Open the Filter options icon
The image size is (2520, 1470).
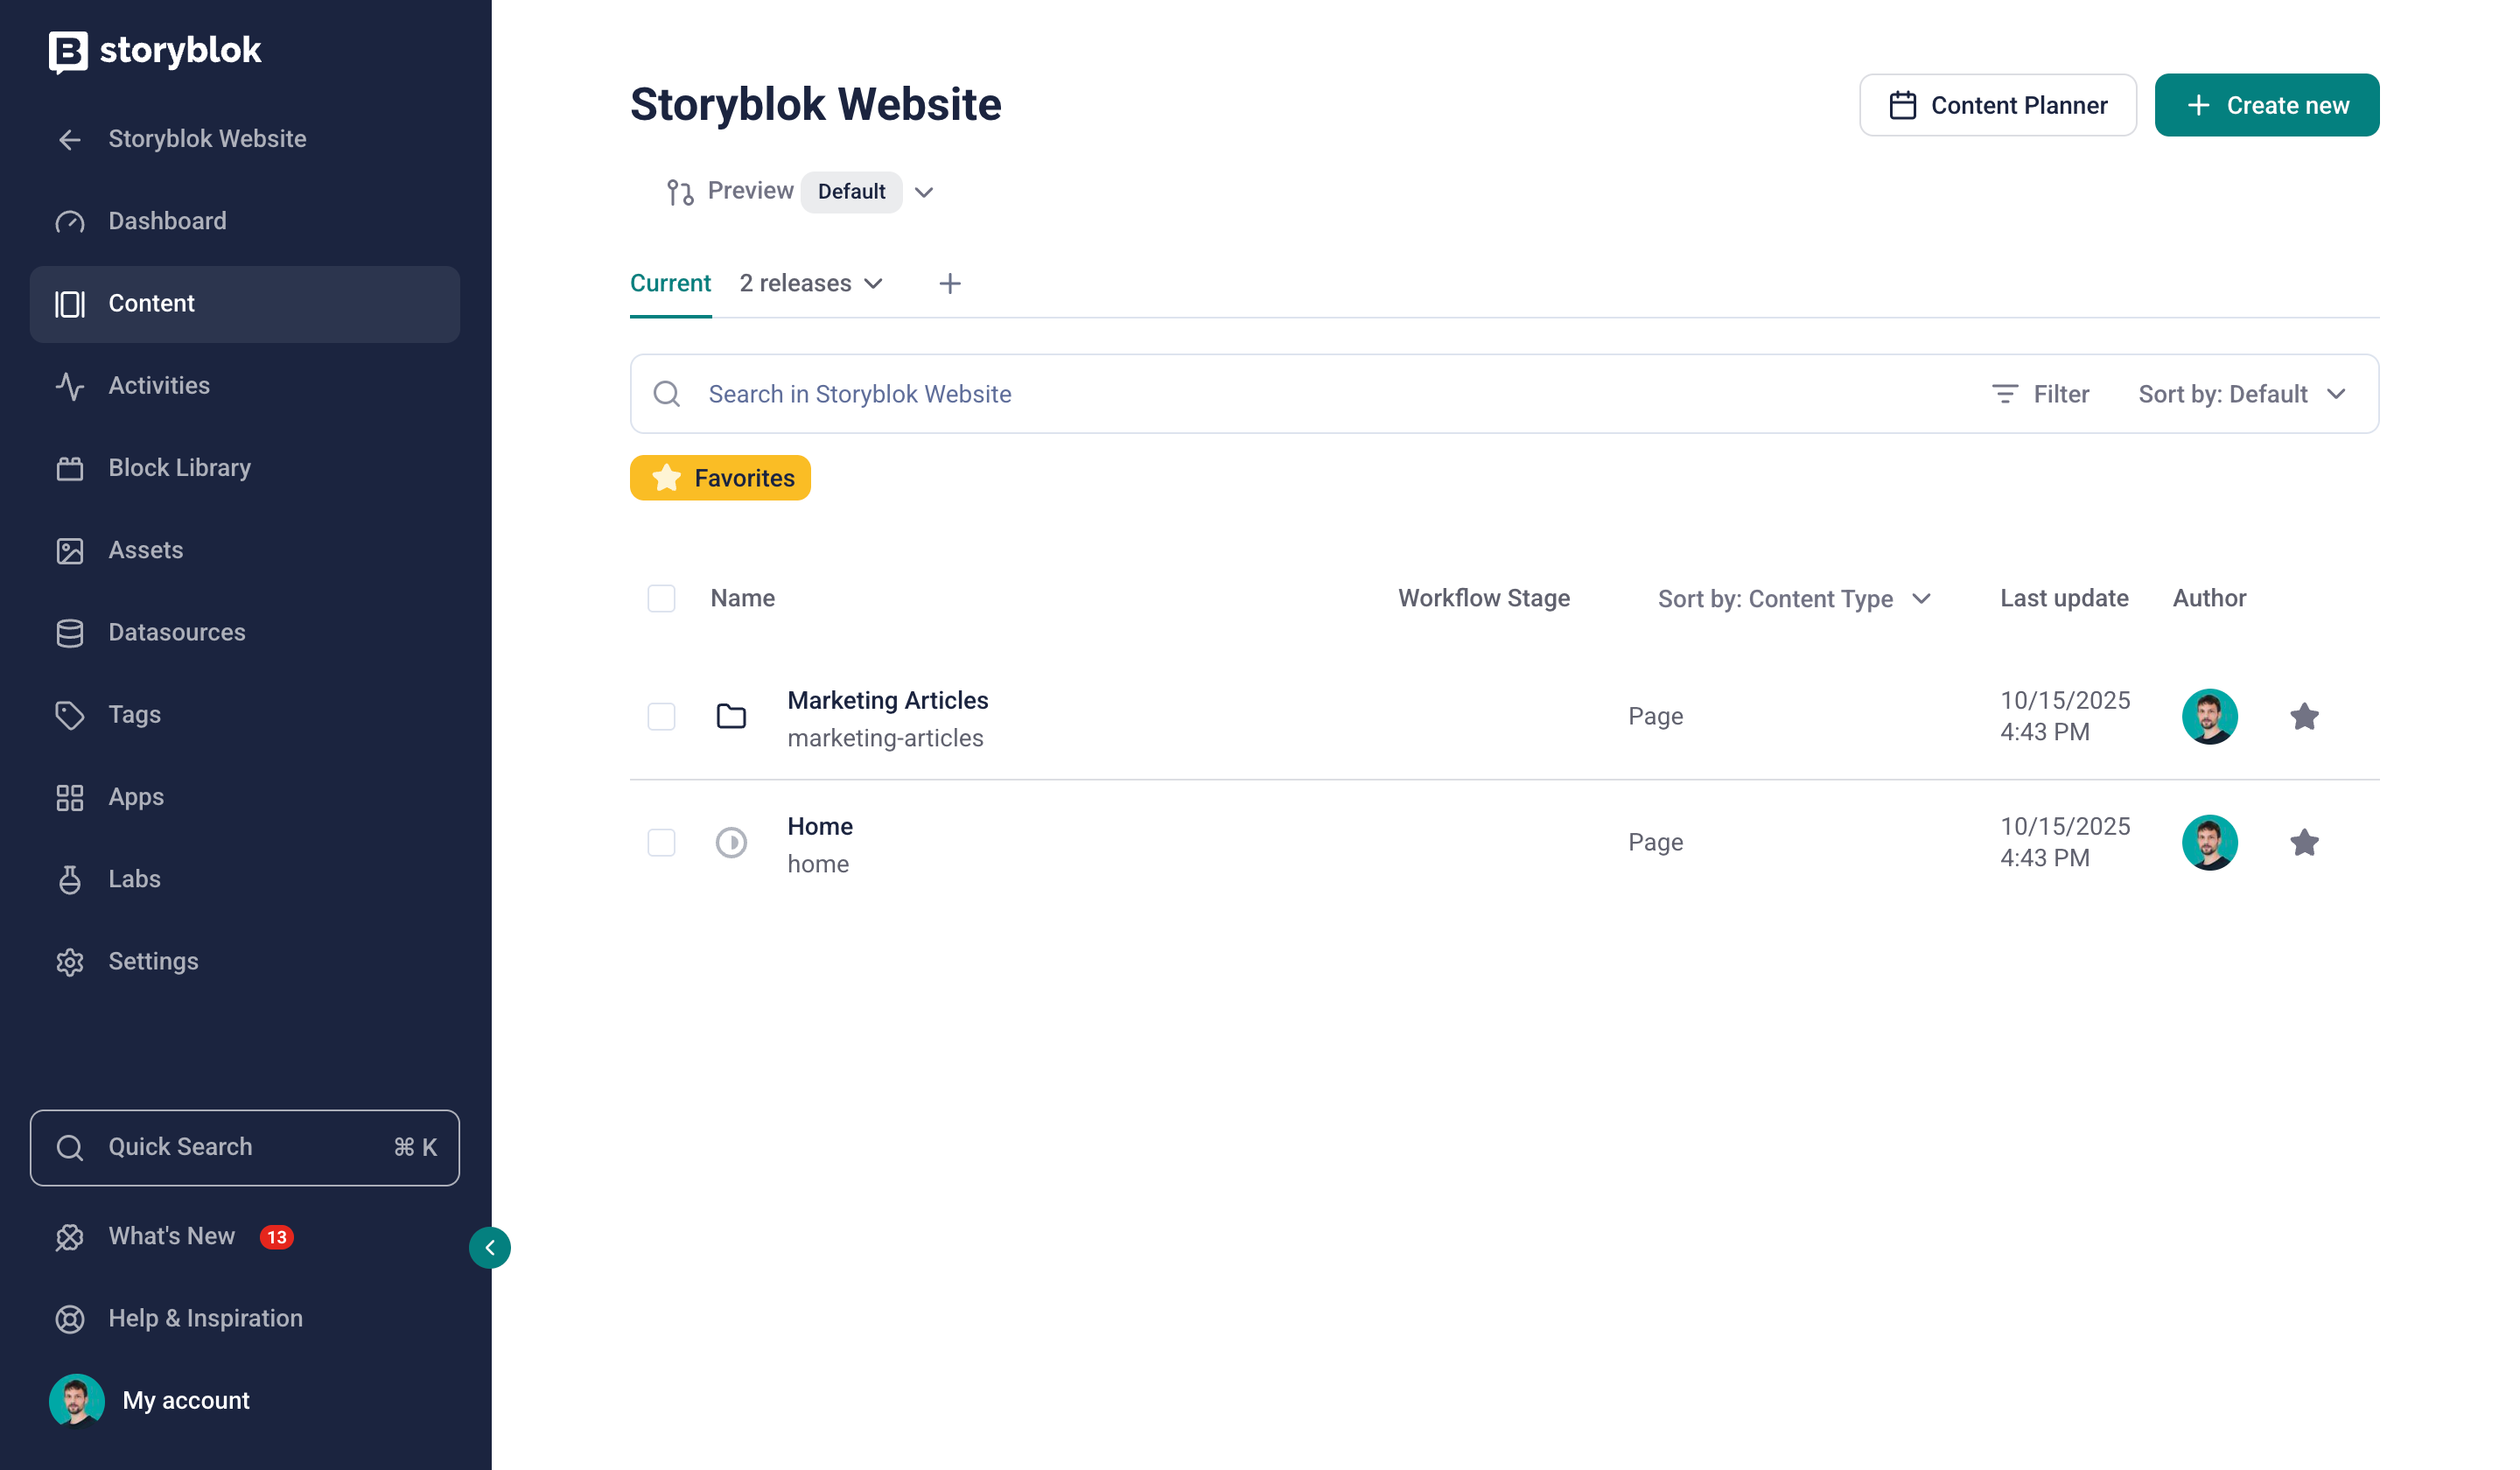click(2005, 394)
